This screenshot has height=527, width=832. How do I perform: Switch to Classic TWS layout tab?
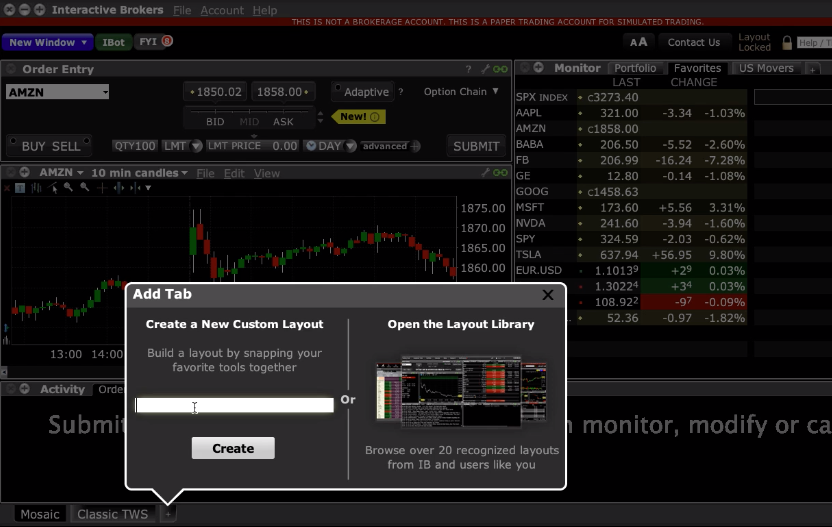pyautogui.click(x=112, y=514)
